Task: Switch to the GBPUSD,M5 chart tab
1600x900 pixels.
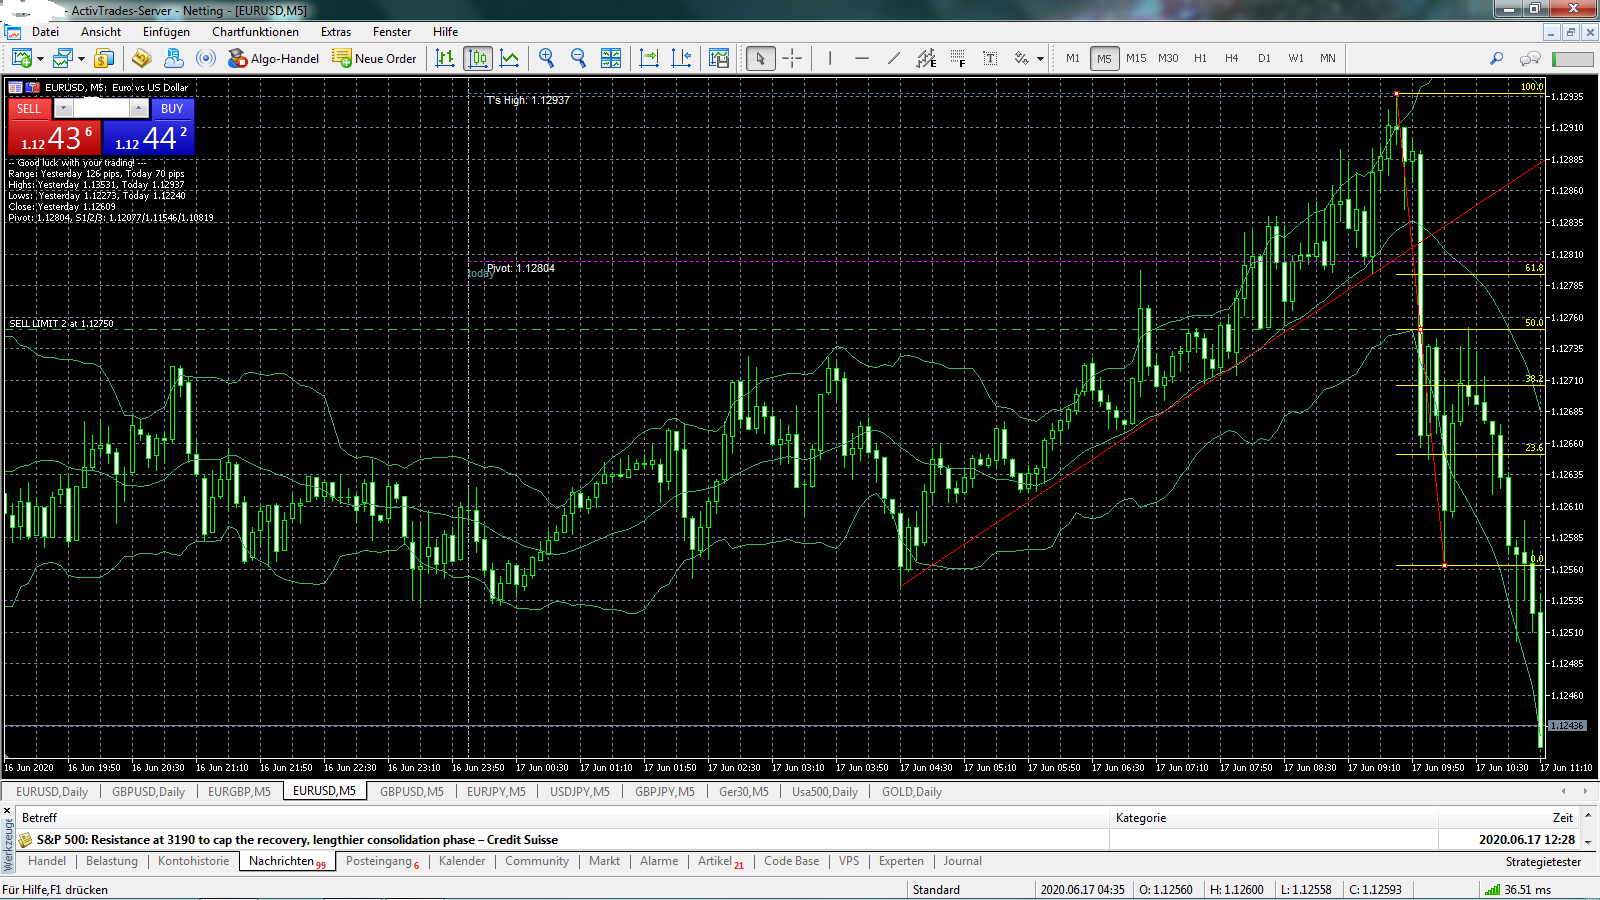Action: (x=411, y=791)
